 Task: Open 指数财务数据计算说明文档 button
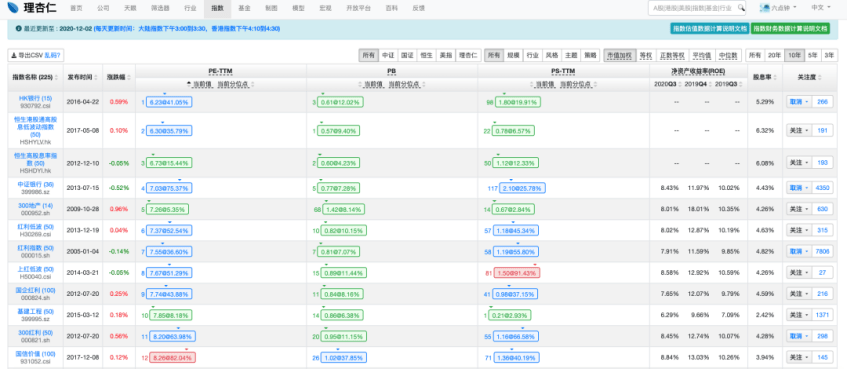coord(790,28)
